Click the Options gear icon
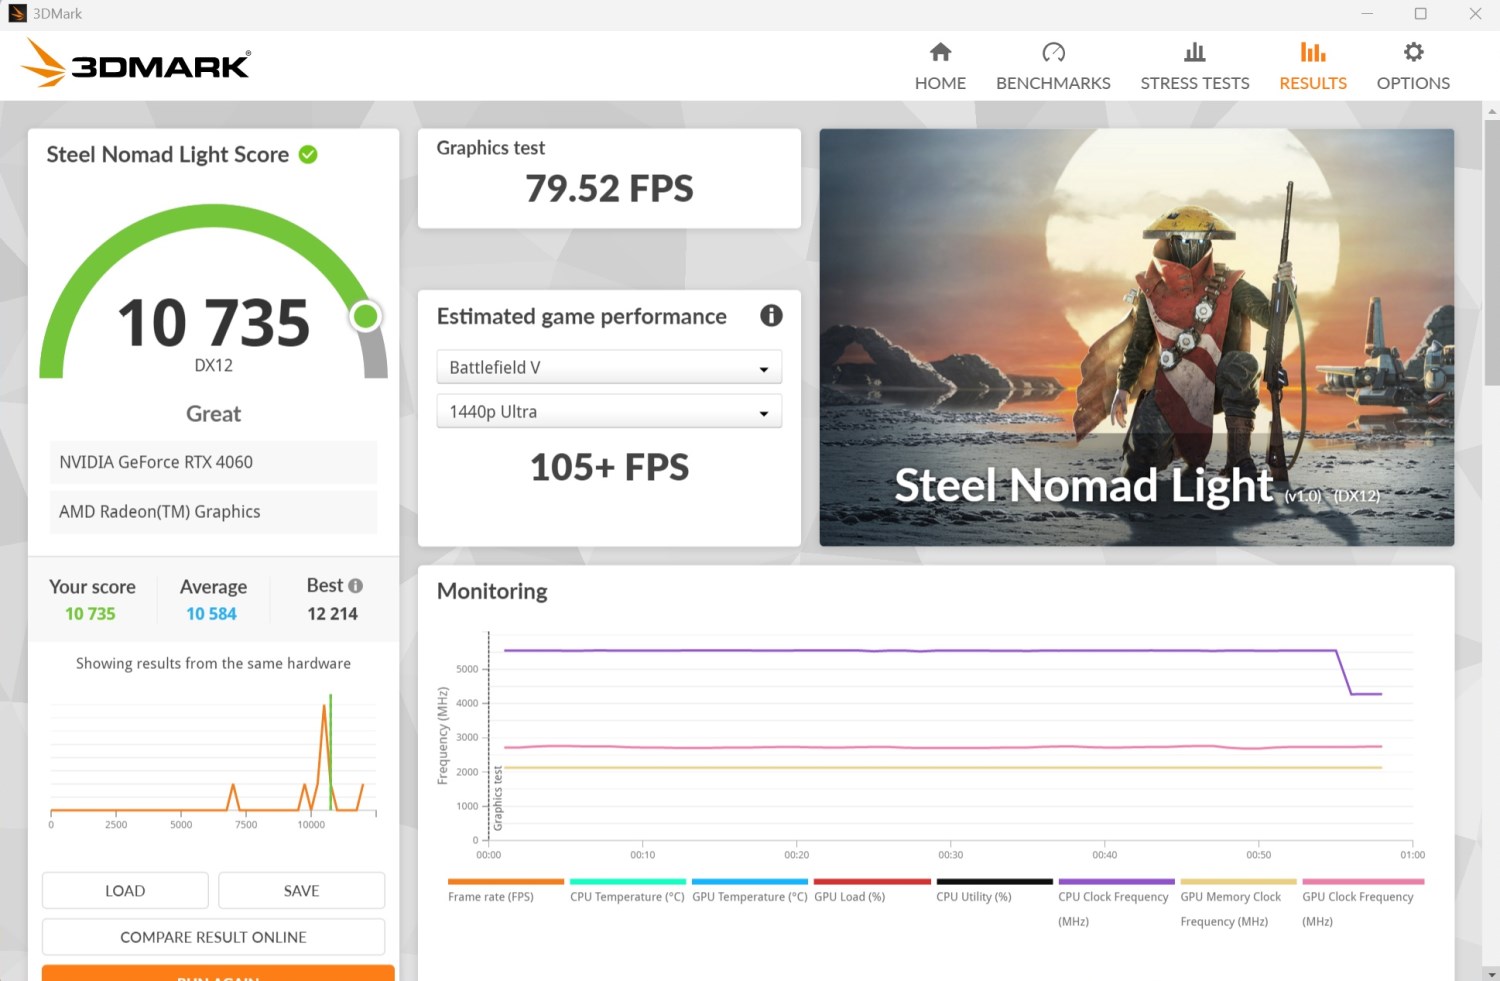This screenshot has height=981, width=1500. click(x=1412, y=52)
